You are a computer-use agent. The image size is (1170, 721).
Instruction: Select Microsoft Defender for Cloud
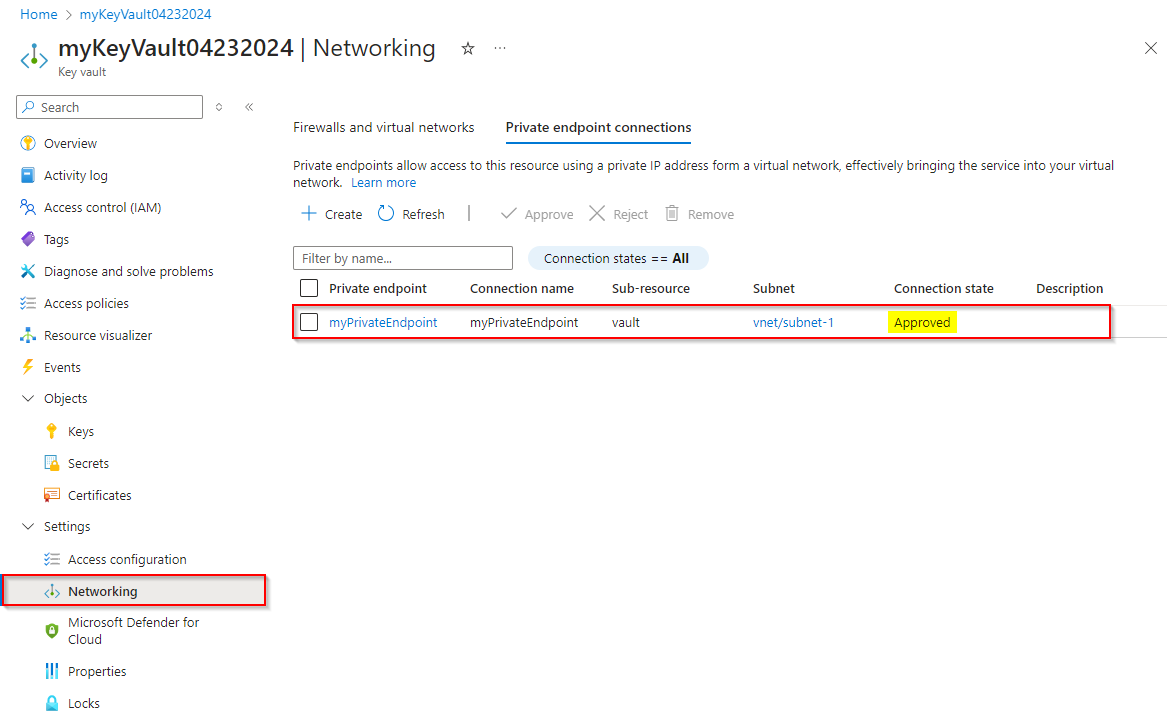(x=133, y=630)
